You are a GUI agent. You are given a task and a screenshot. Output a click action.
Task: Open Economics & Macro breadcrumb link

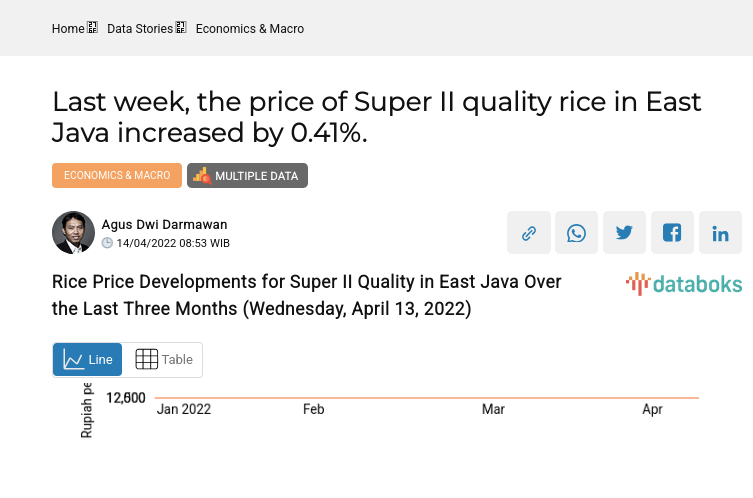click(249, 29)
